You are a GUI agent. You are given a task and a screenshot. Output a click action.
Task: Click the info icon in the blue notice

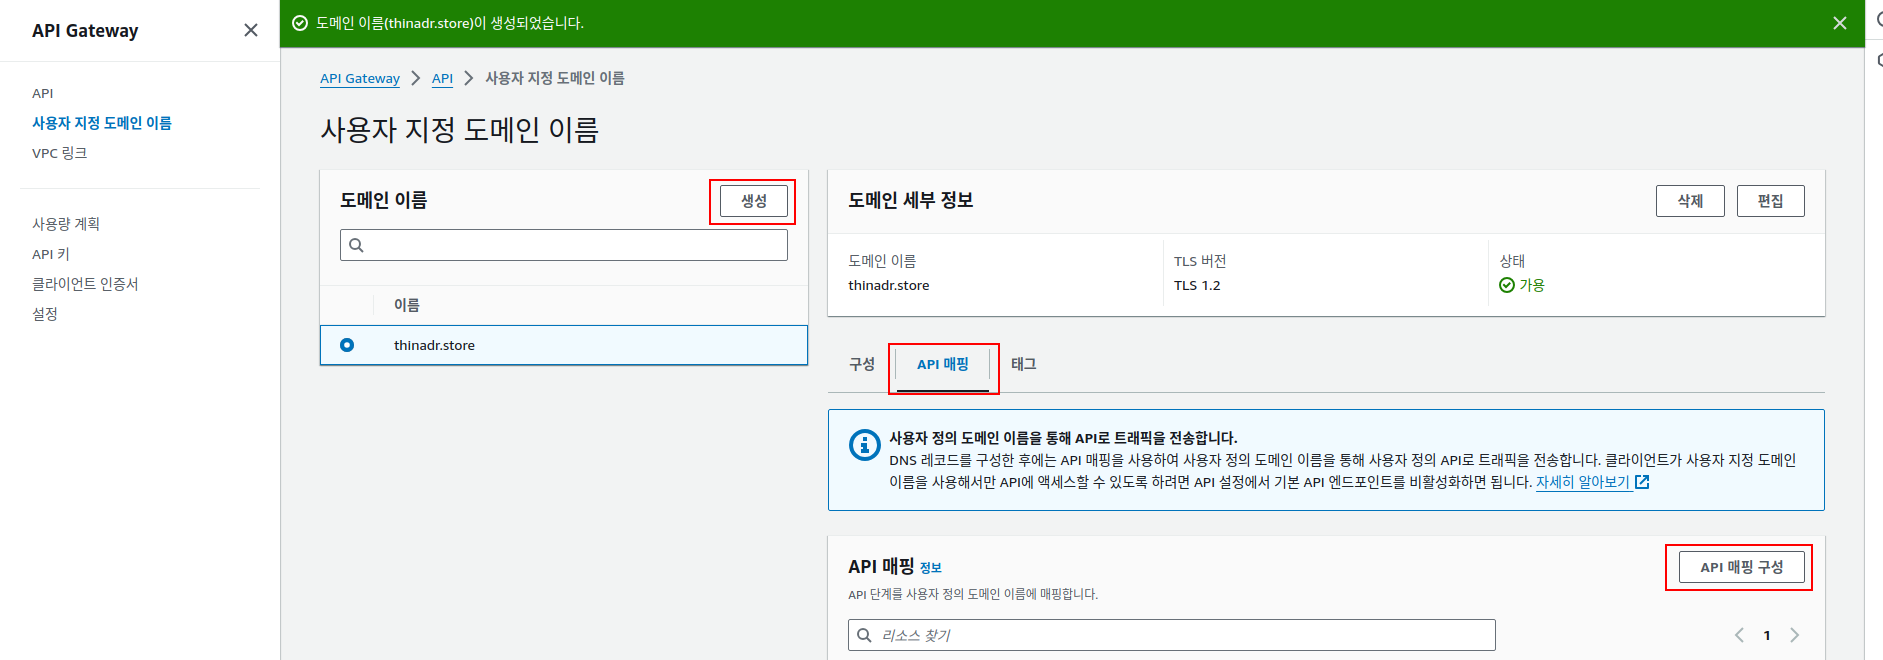pos(864,444)
